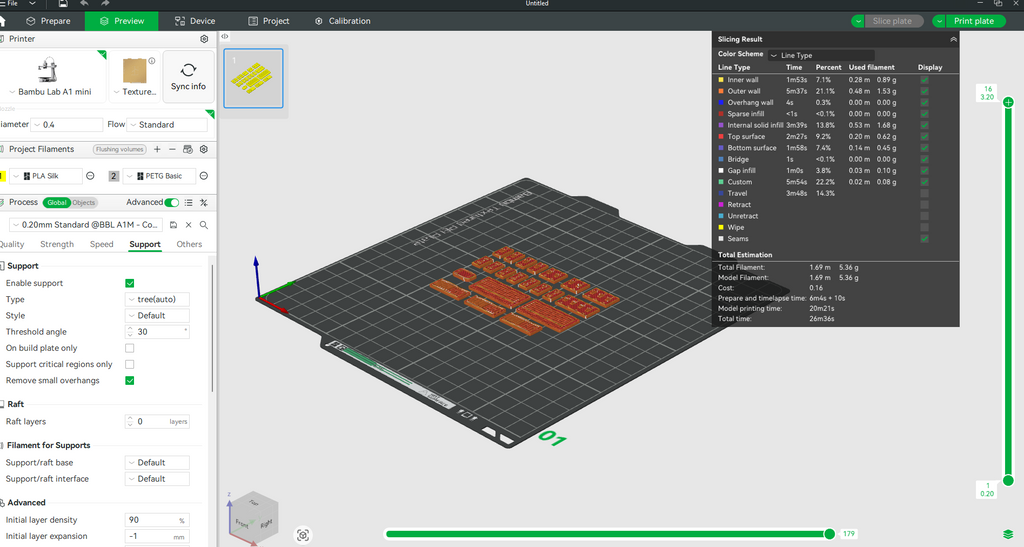The image size is (1024, 547).
Task: Open the layers icon at bottom right
Action: (1008, 534)
